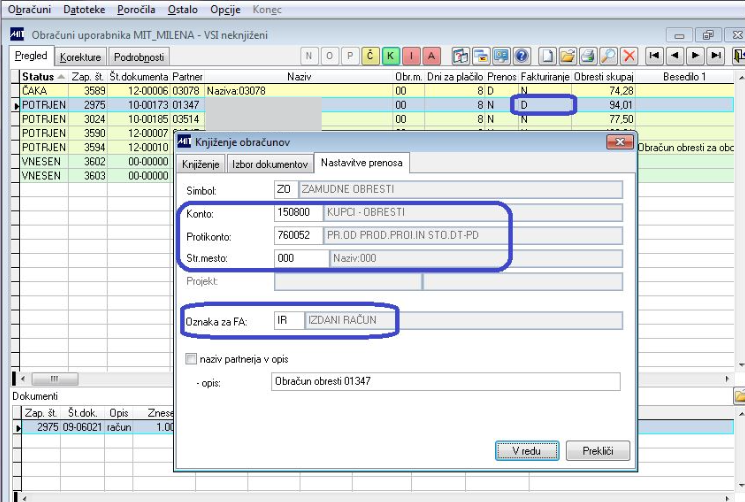Click the green K status button
Screen dimensions: 745x502
tap(391, 56)
